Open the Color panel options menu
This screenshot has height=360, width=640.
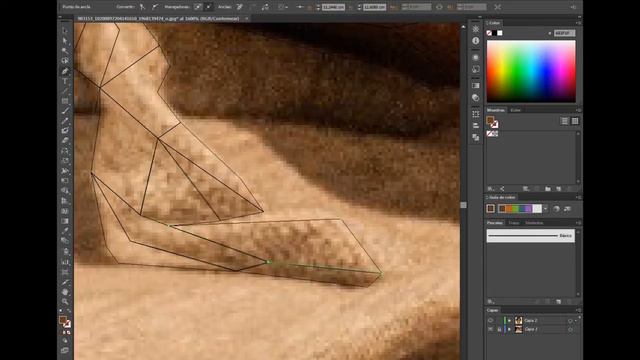[x=578, y=23]
